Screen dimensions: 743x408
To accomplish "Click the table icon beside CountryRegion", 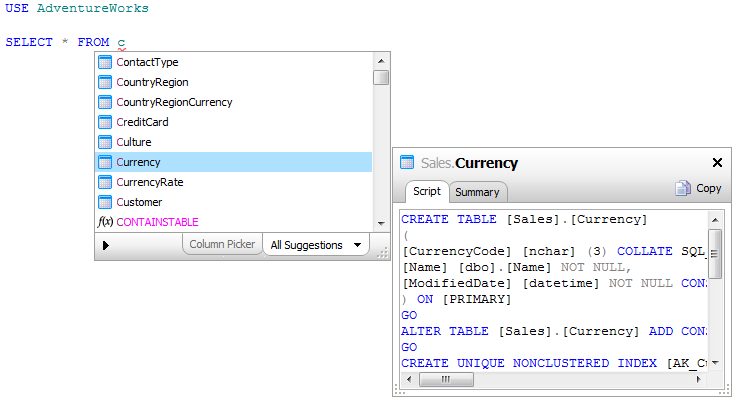I will tap(105, 82).
